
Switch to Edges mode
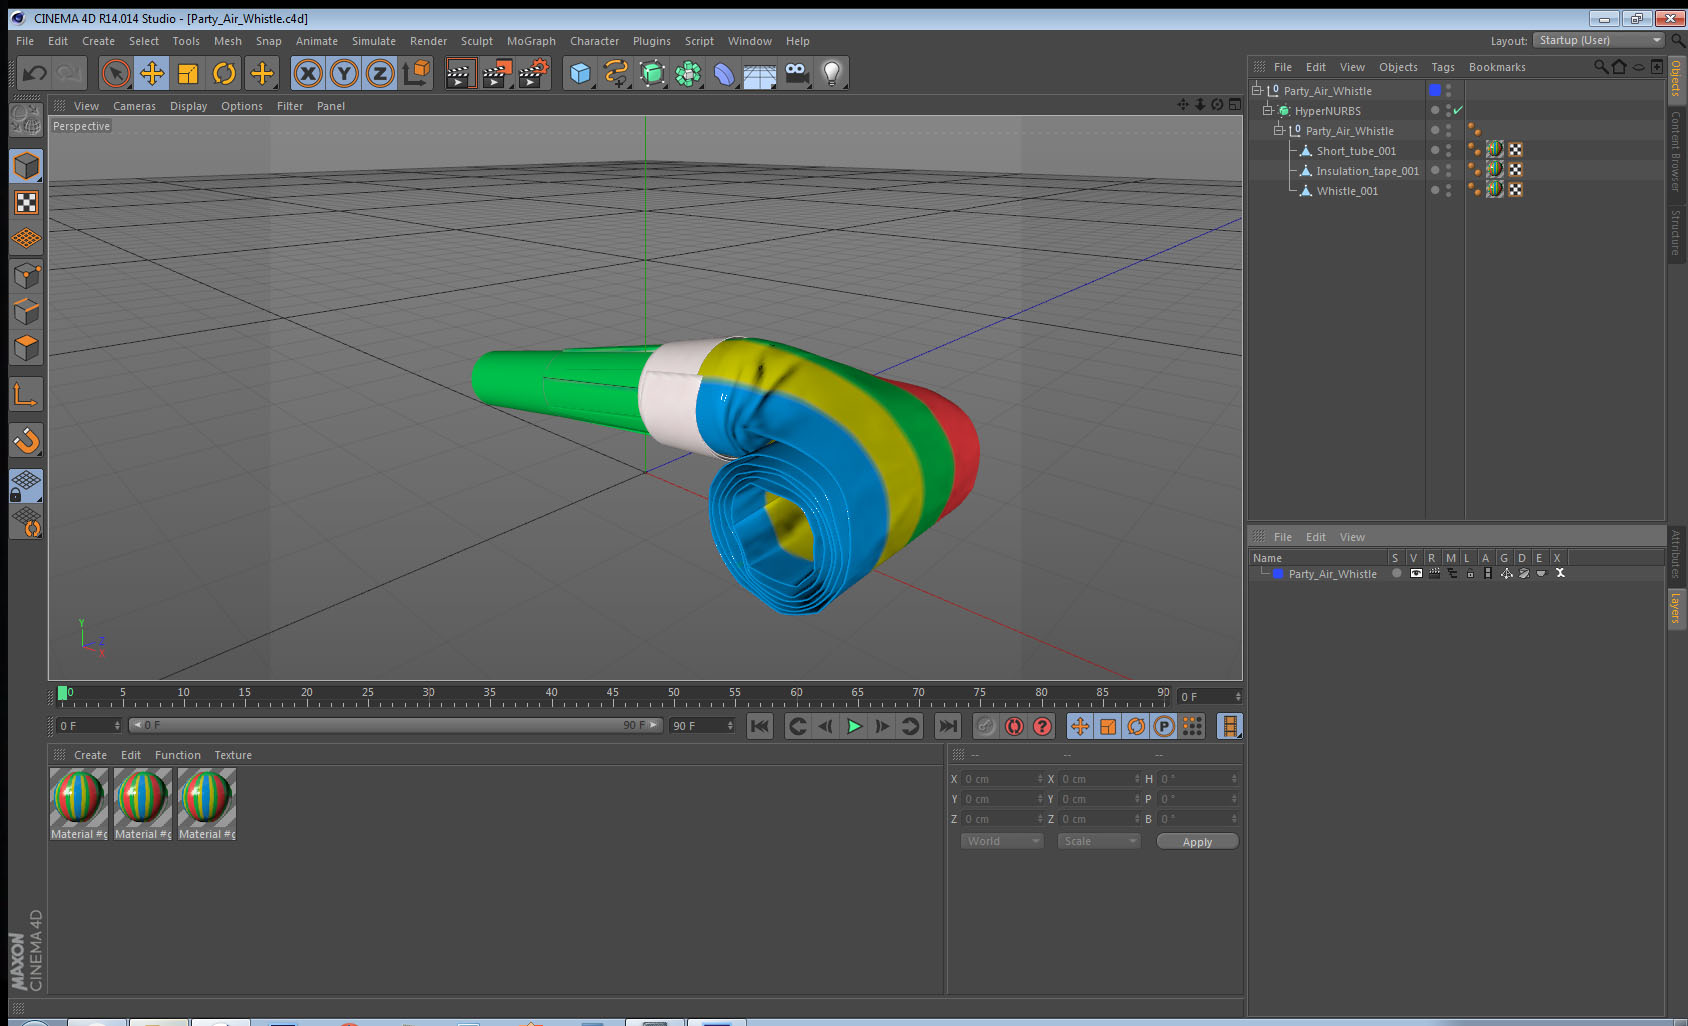(26, 312)
